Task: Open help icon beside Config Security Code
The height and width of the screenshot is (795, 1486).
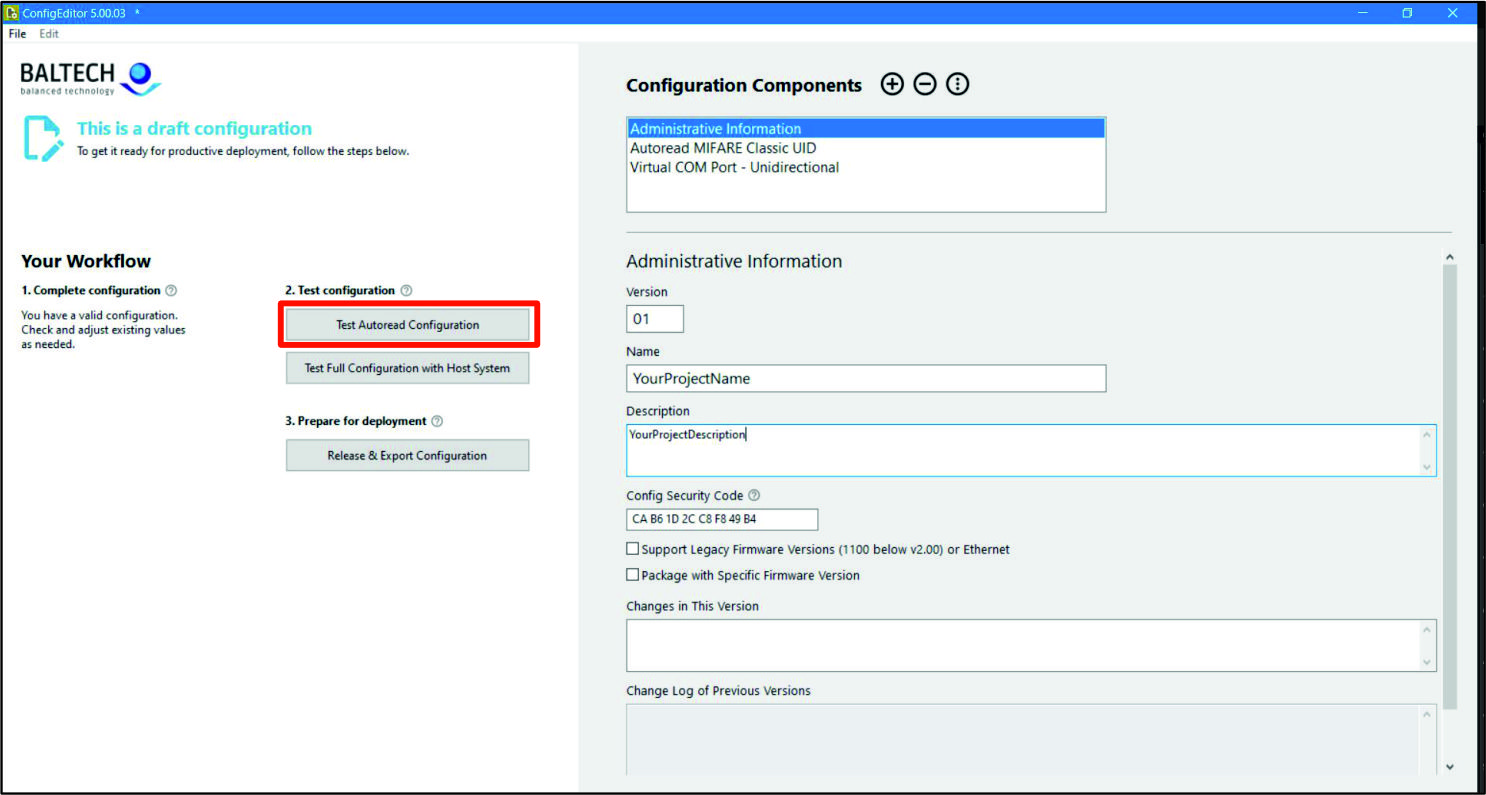Action: 754,496
